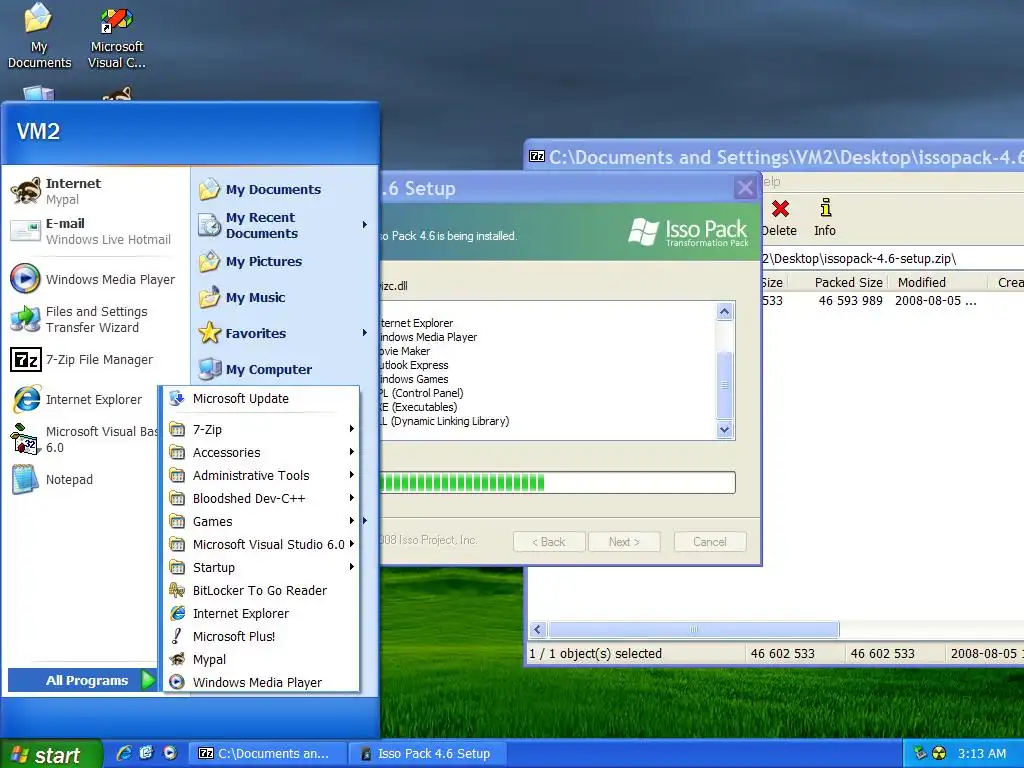Click the Start button
This screenshot has height=768, width=1024.
point(50,754)
